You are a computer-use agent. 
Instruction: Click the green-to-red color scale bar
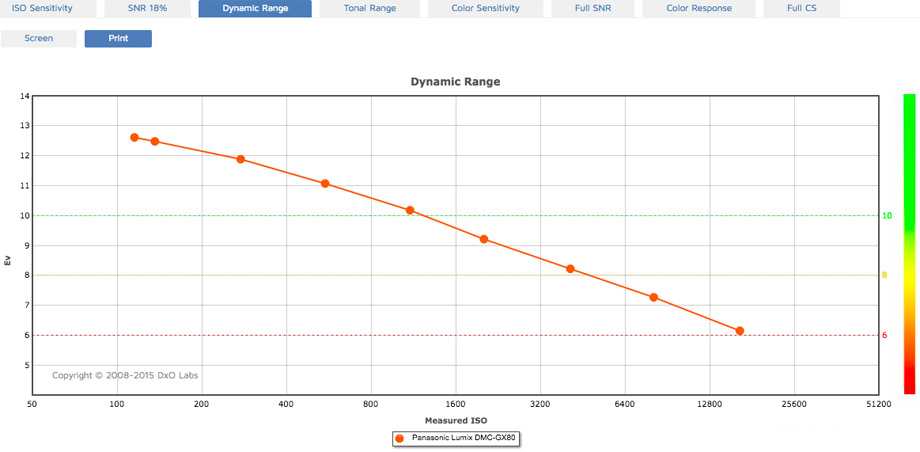click(x=909, y=243)
